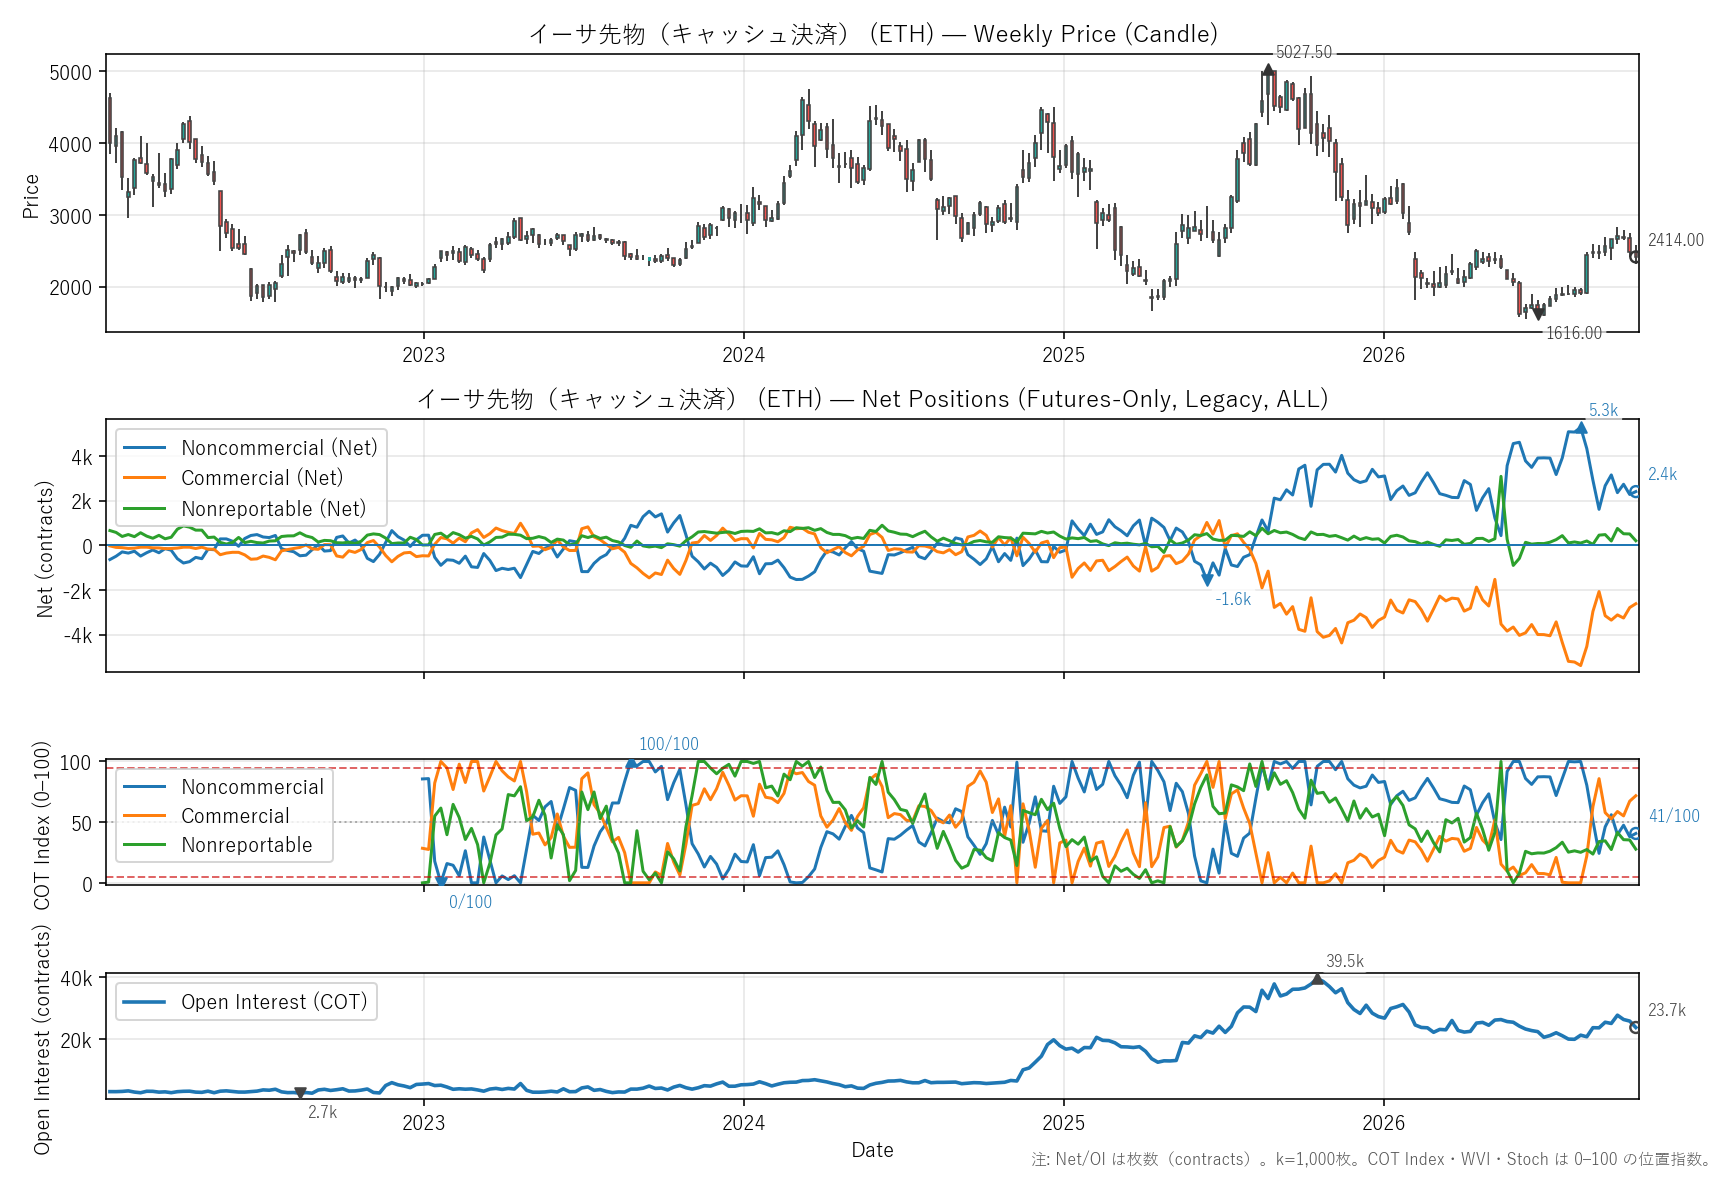The image size is (1728, 1180).
Task: Click the 2.7k open interest low marker
Action: pyautogui.click(x=300, y=1093)
